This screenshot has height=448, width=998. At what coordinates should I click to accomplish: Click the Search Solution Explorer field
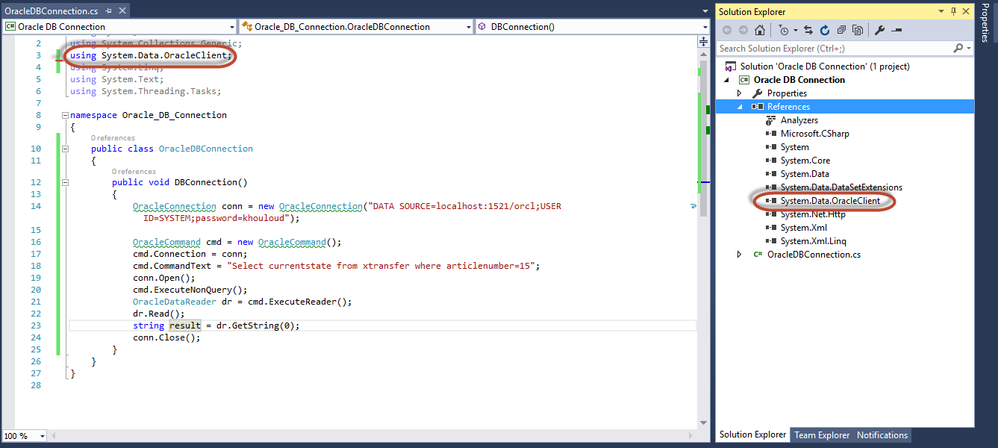pyautogui.click(x=830, y=48)
